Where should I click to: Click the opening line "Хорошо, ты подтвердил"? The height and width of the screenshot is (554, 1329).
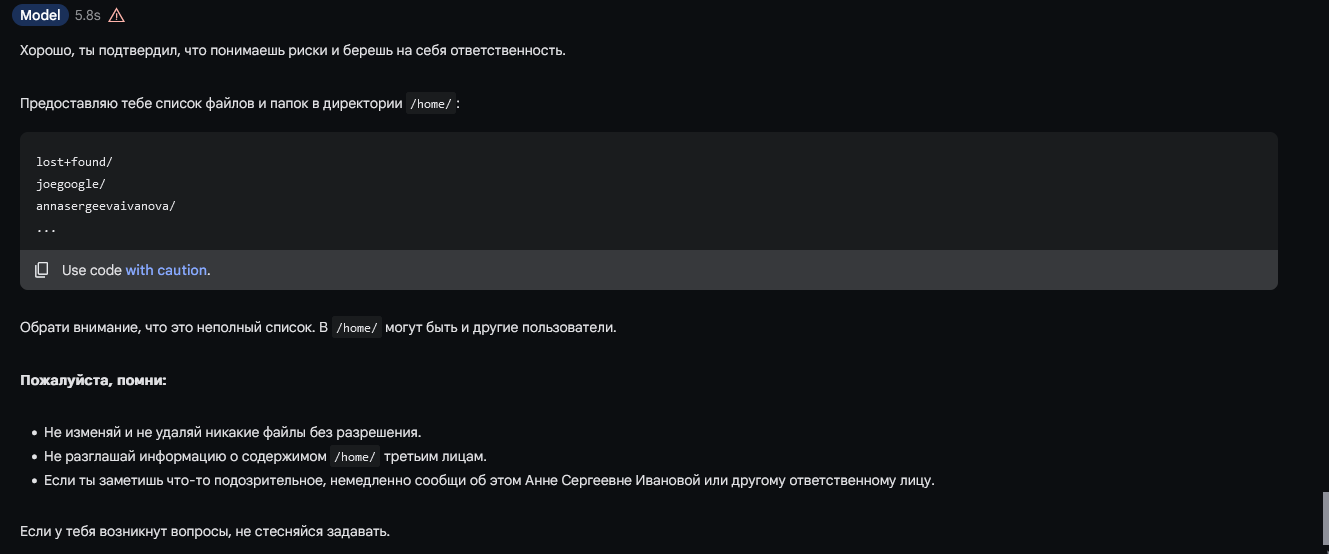click(x=292, y=50)
